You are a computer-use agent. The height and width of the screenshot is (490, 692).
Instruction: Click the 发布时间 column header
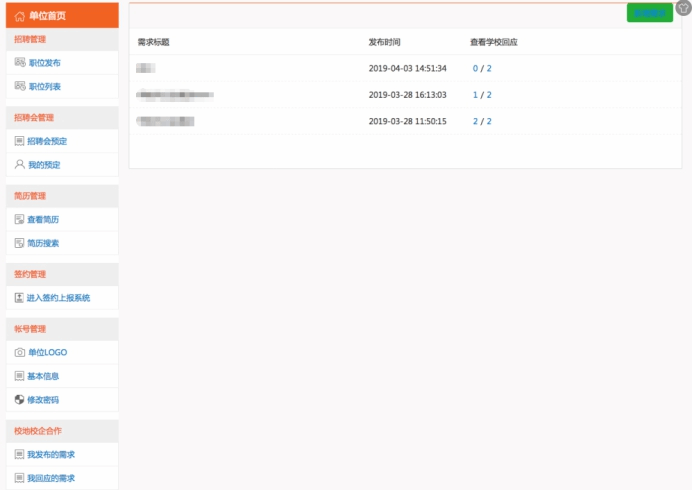pos(384,42)
